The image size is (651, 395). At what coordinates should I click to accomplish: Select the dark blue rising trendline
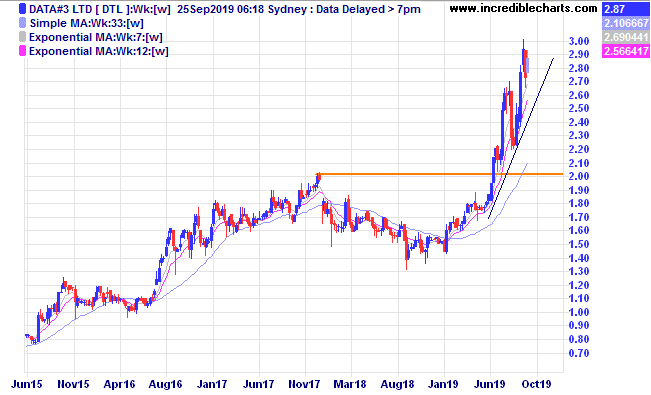click(x=521, y=138)
